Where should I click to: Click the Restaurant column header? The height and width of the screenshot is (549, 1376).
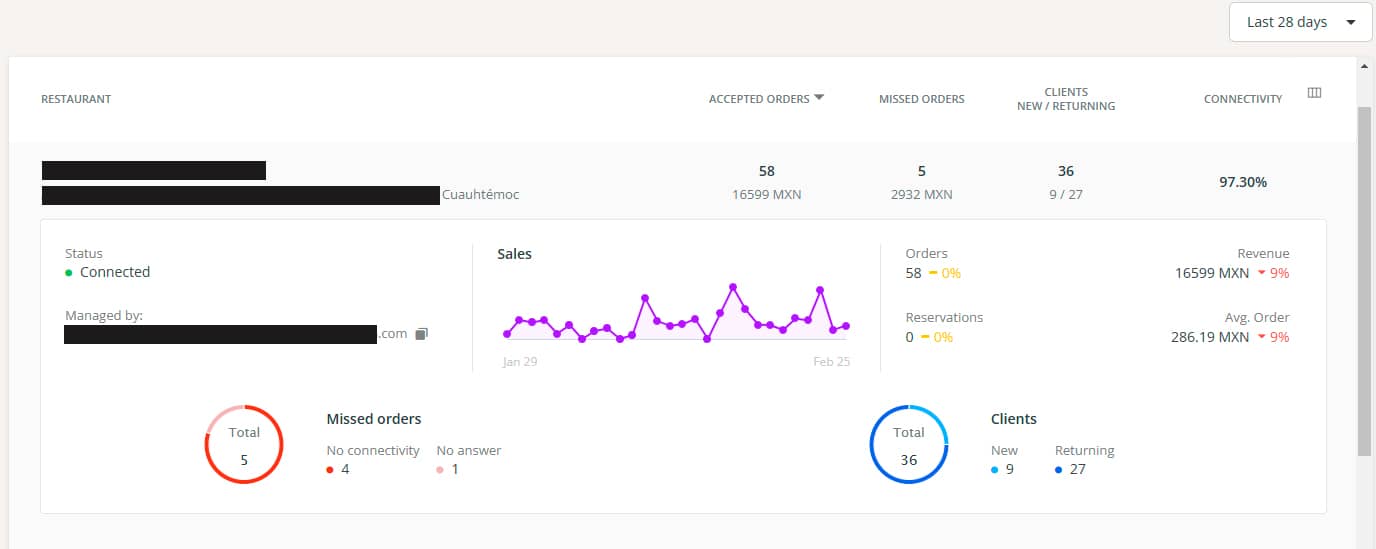(76, 99)
